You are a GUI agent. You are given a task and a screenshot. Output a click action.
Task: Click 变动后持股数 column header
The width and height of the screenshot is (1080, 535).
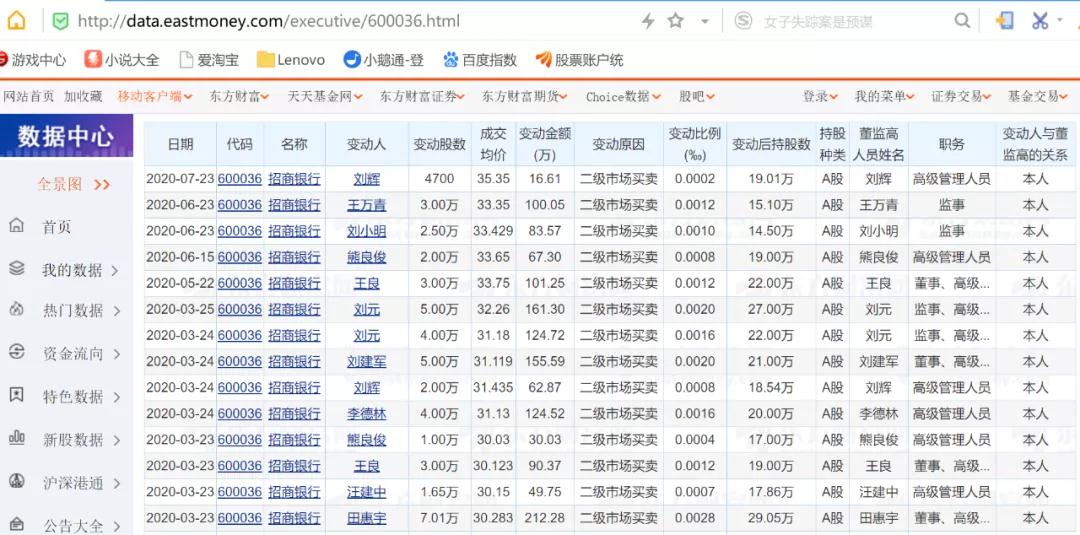771,144
